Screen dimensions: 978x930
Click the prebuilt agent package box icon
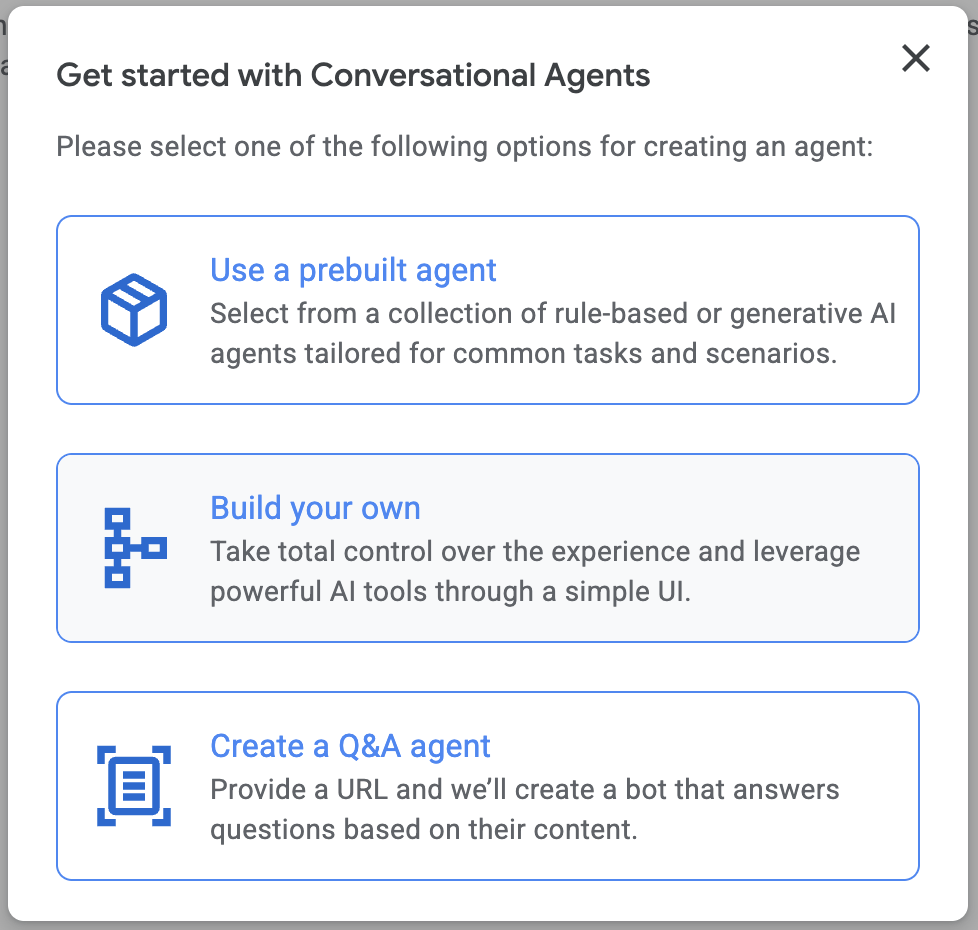click(x=134, y=310)
